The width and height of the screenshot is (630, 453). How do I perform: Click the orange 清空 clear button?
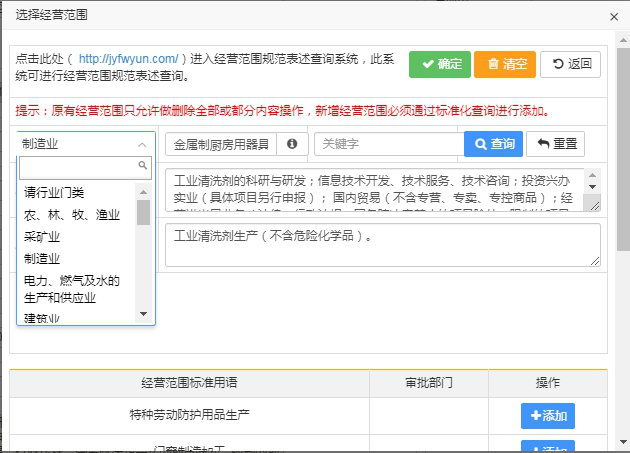coord(506,64)
